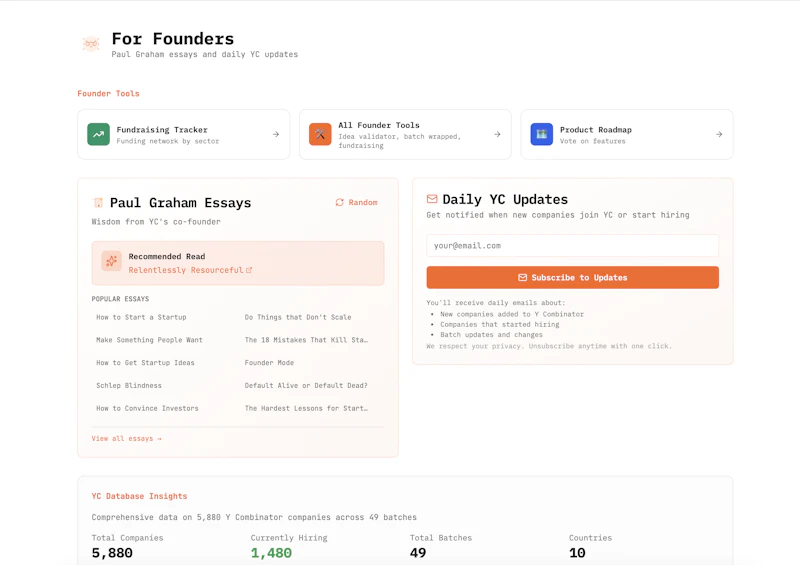Image resolution: width=800 pixels, height=565 pixels.
Task: Click the Daily YC Updates heading
Action: (x=505, y=199)
